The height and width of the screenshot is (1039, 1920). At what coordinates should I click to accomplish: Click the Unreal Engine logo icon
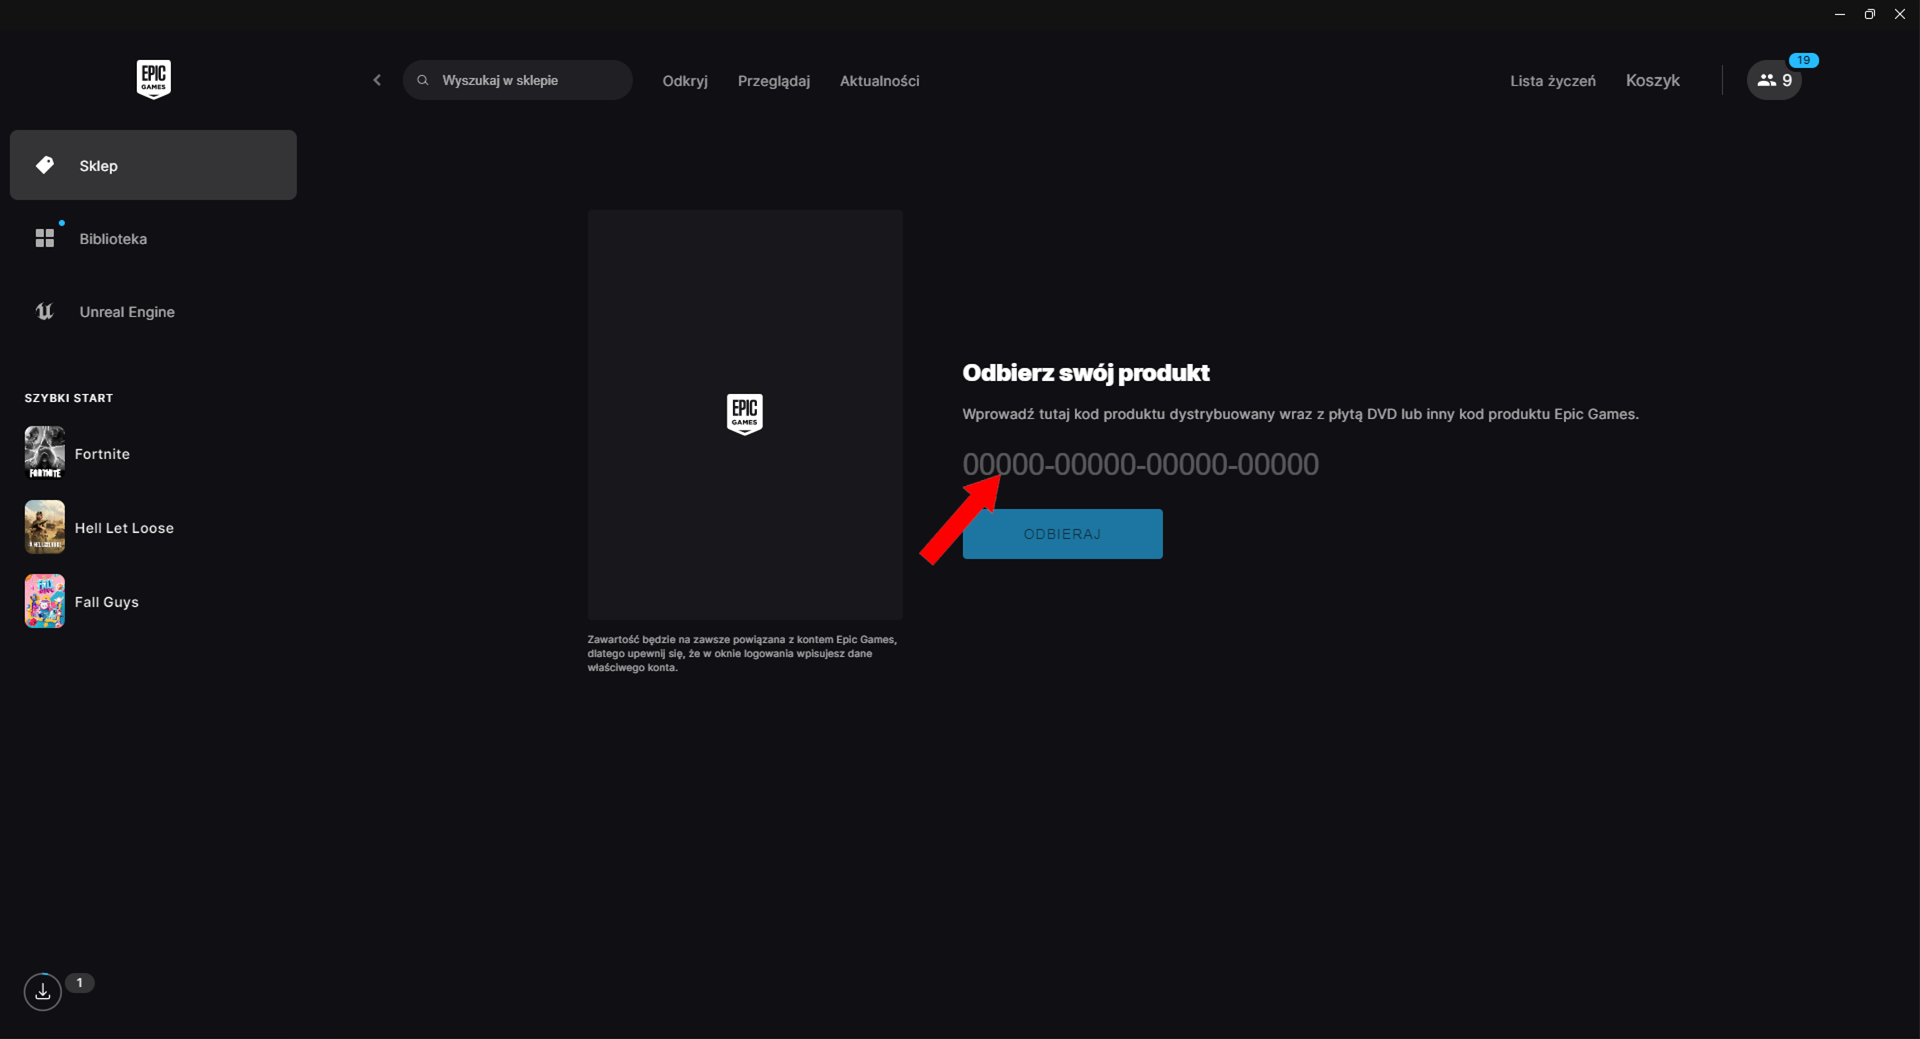pos(45,312)
